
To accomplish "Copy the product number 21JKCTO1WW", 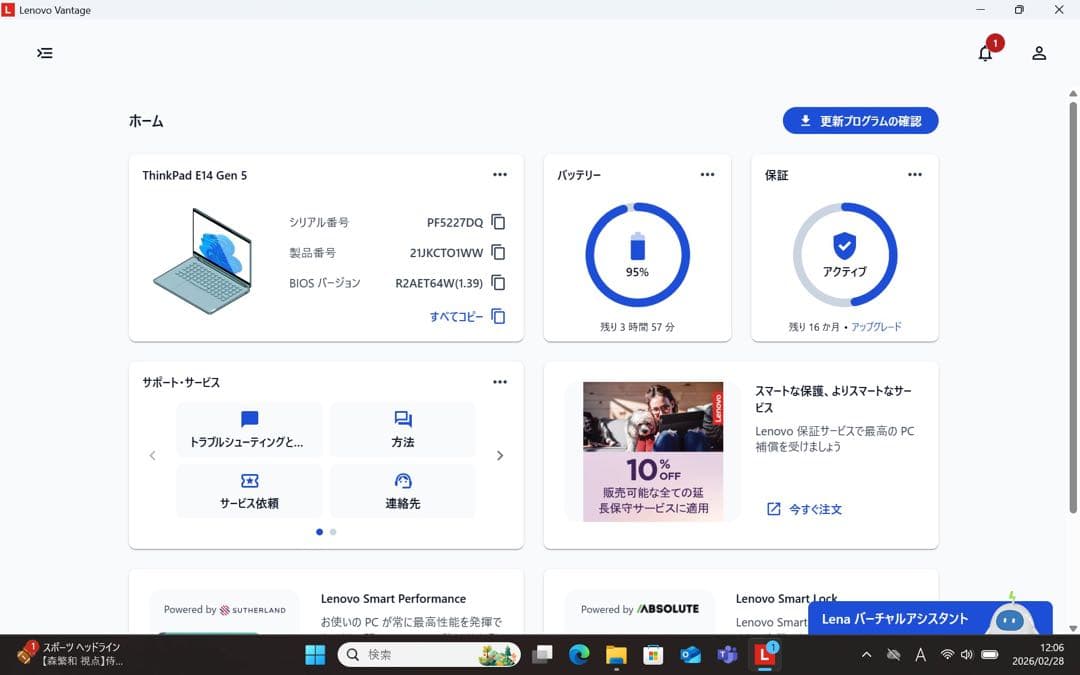I will coord(498,252).
